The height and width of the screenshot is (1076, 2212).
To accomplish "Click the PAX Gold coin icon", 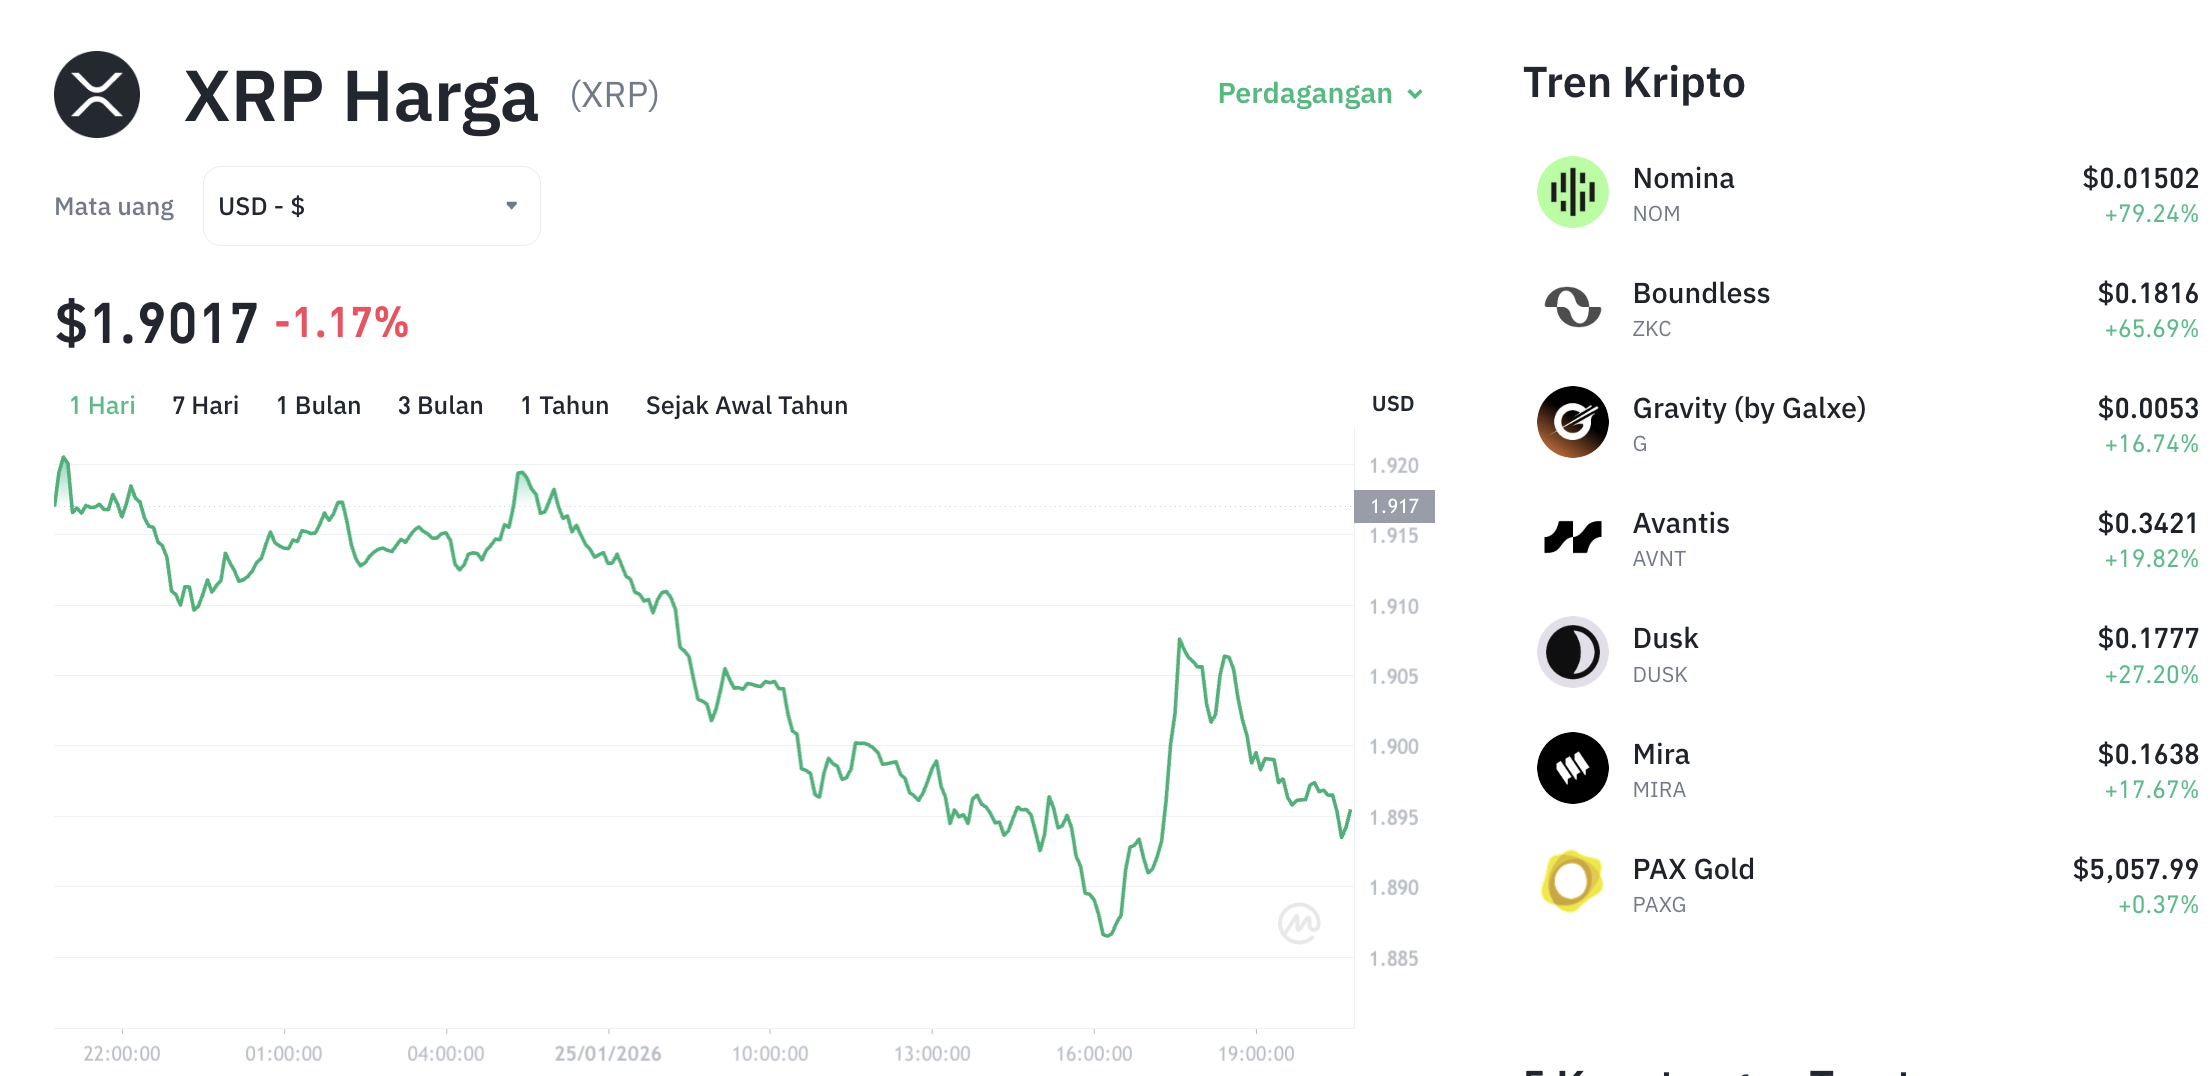I will [1572, 883].
